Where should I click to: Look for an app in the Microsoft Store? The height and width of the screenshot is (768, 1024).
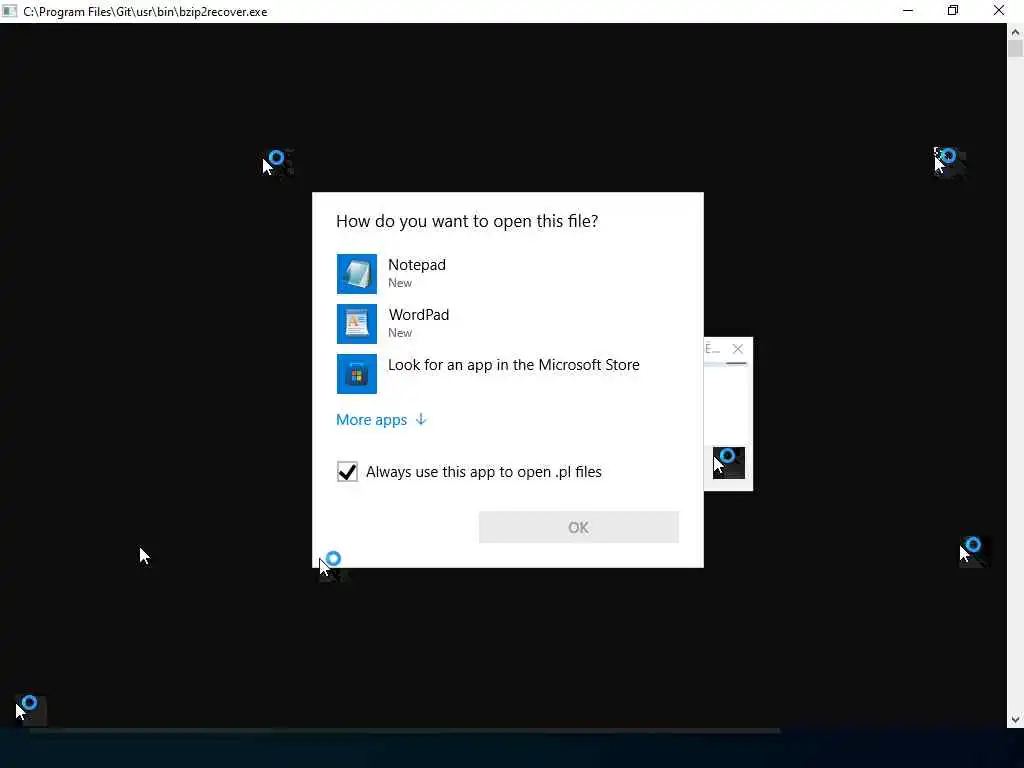pyautogui.click(x=507, y=374)
